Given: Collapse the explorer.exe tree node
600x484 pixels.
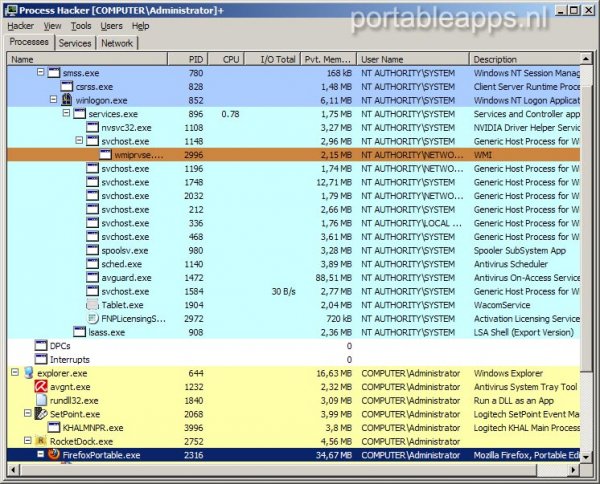Looking at the screenshot, I should (15, 372).
